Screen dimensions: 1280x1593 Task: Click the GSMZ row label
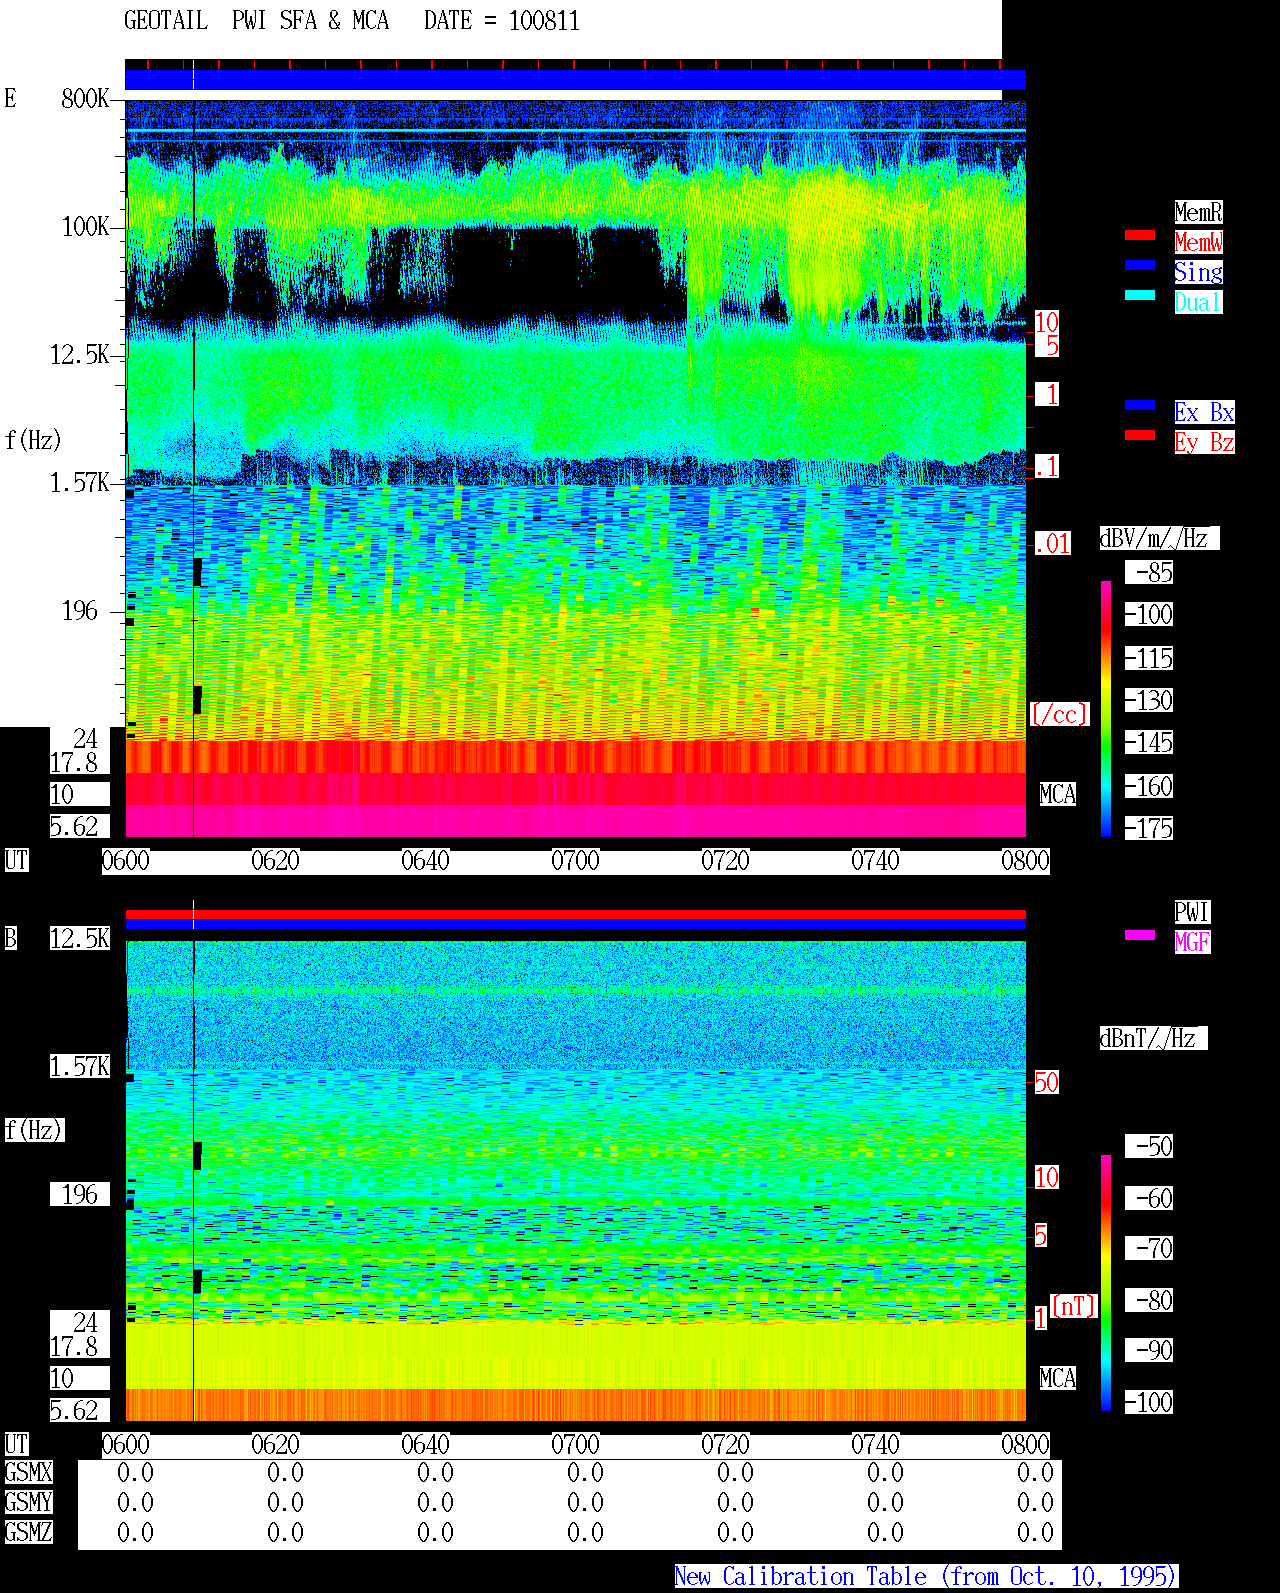click(28, 1532)
